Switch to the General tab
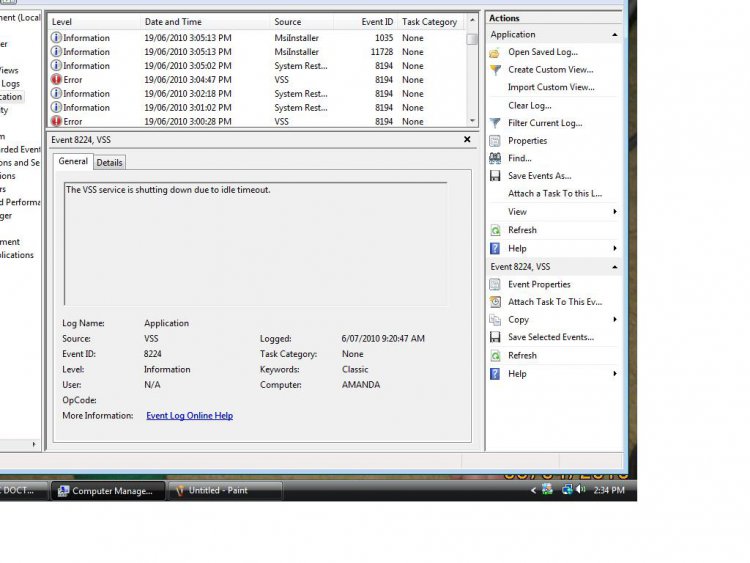 click(73, 162)
